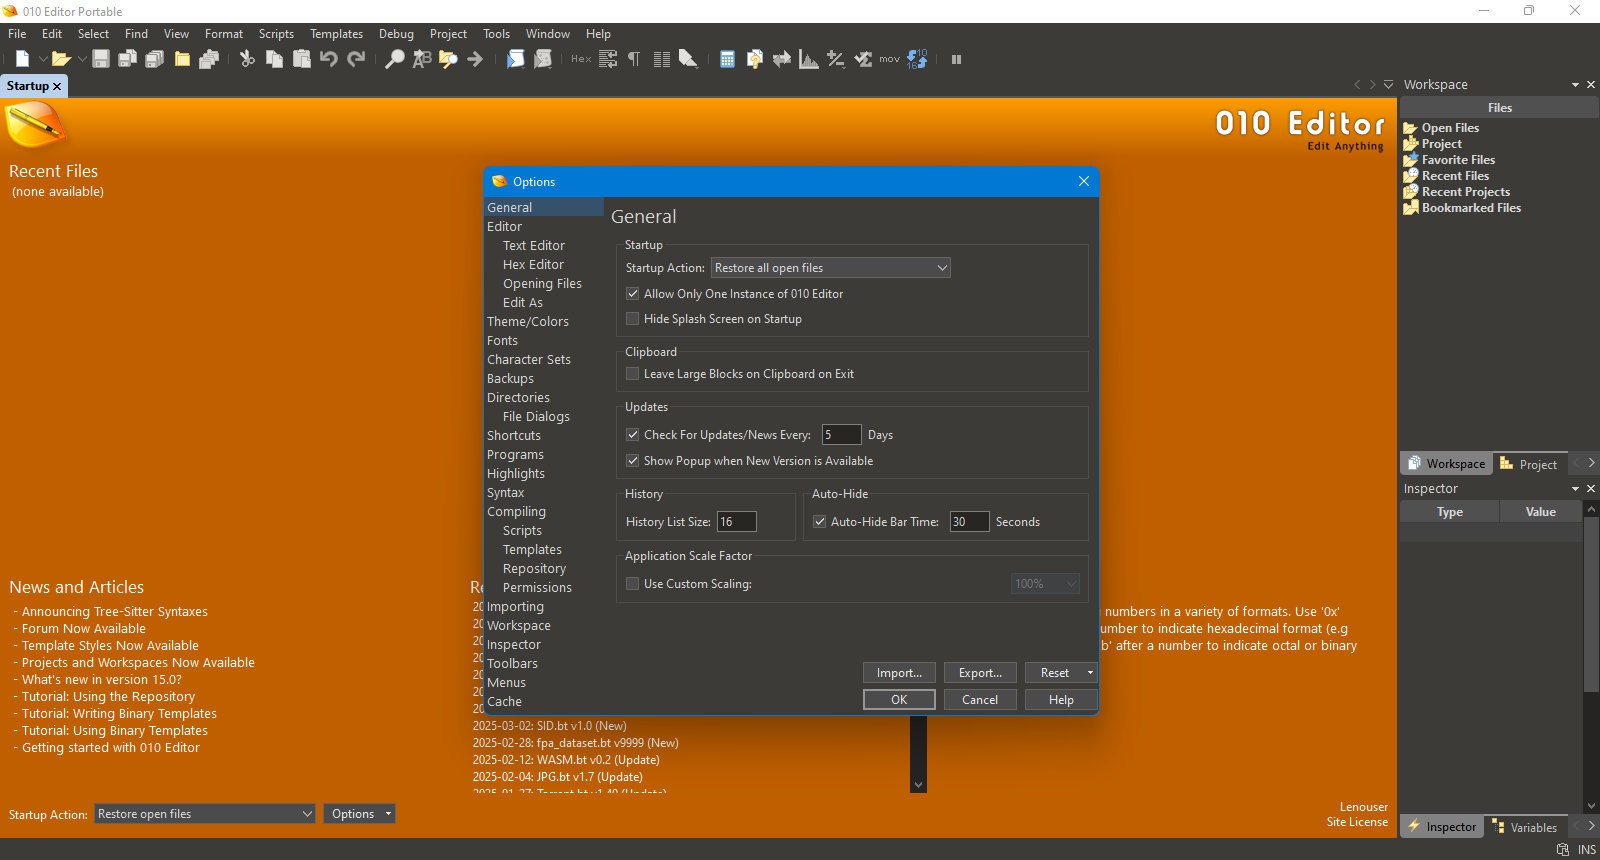Enable Leave Large Blocks on Clipboard on Exit
This screenshot has width=1600, height=860.
[x=632, y=374]
